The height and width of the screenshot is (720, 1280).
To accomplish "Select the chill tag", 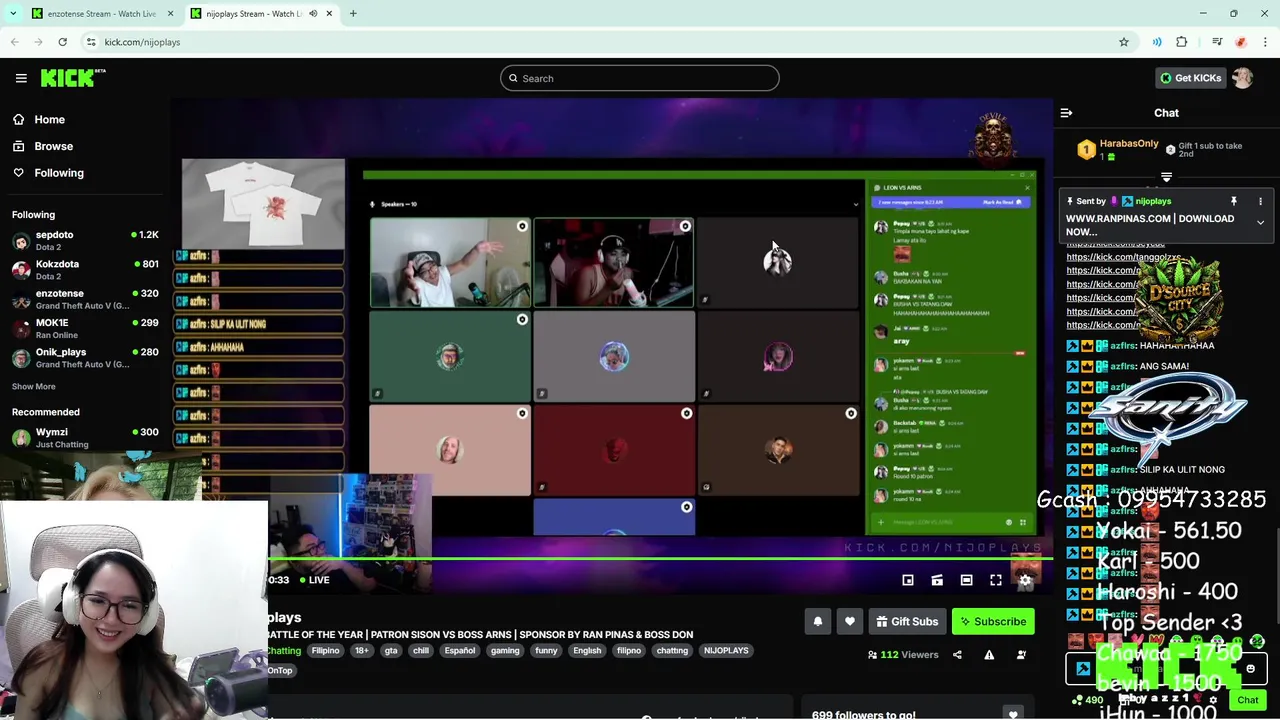I will [x=421, y=651].
